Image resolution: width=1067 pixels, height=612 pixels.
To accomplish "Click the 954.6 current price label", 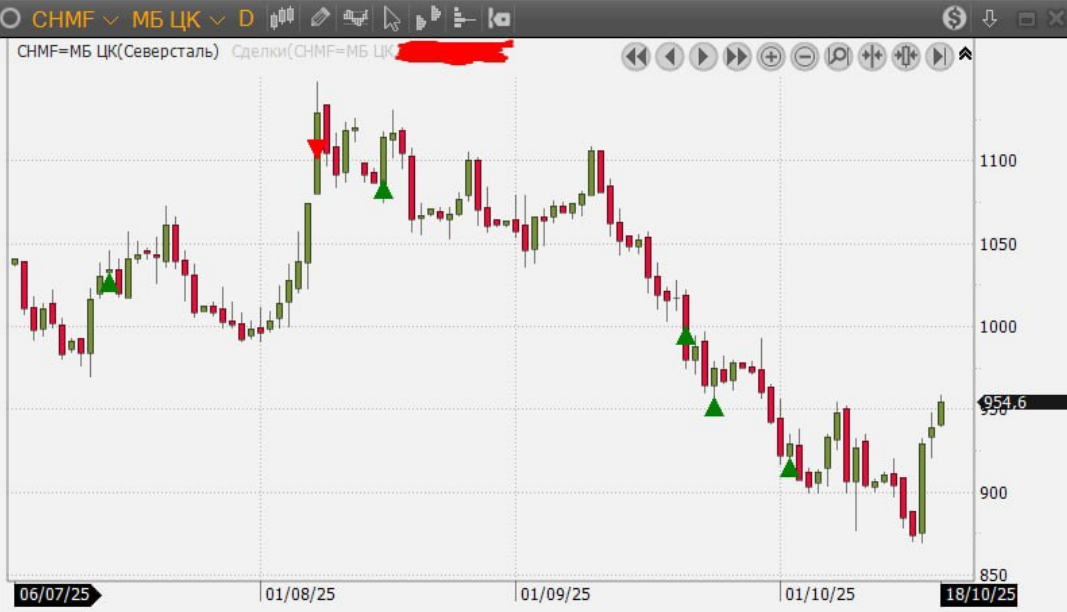I will (x=1003, y=403).
